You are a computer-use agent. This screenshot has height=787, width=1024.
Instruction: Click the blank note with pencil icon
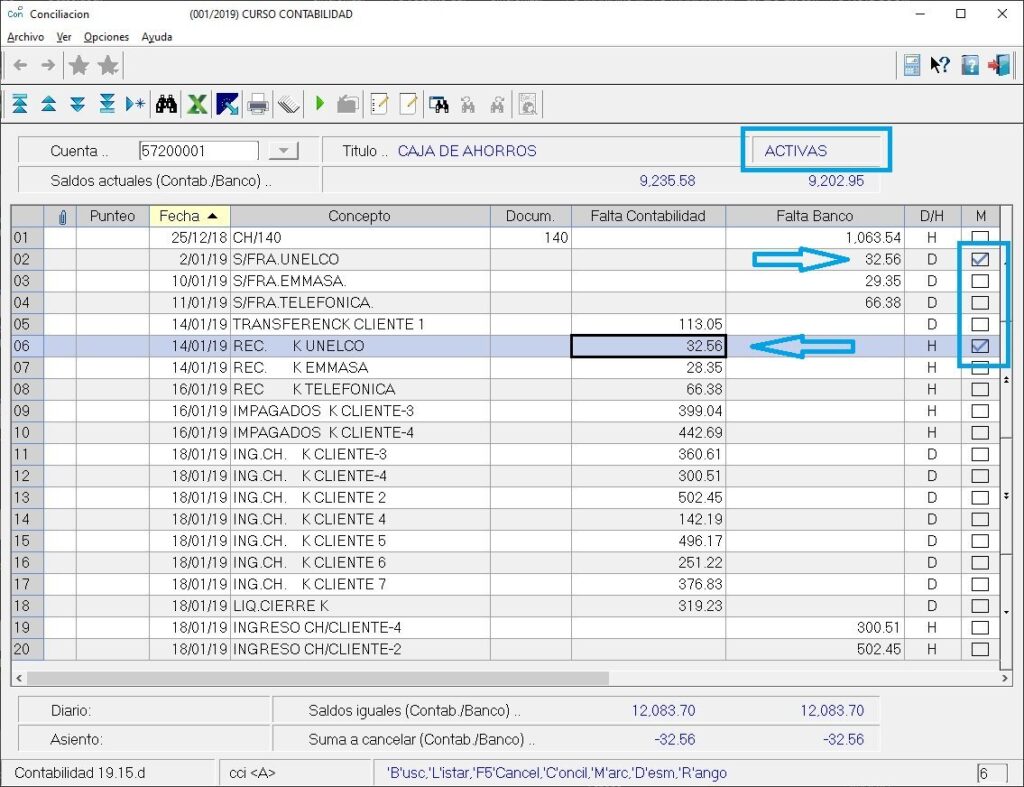408,104
